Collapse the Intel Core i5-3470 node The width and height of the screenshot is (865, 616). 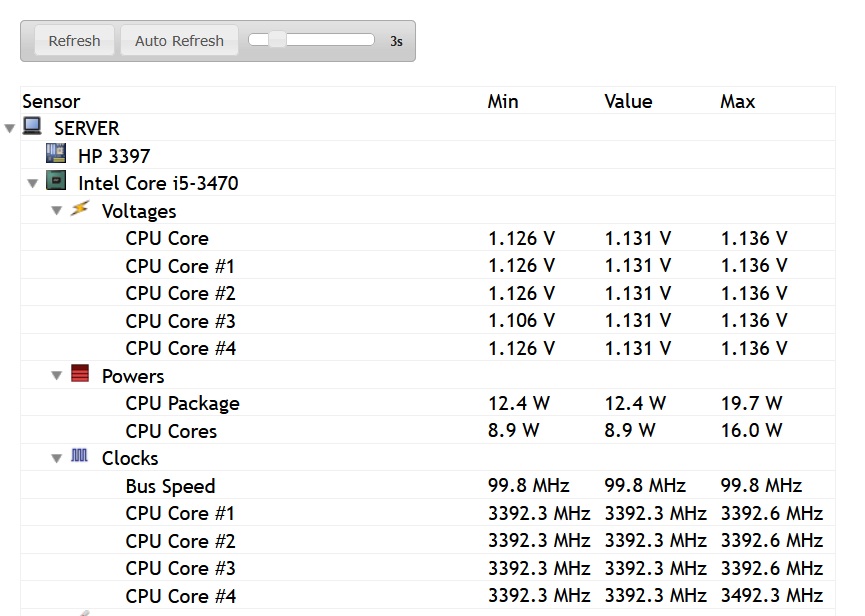point(33,183)
